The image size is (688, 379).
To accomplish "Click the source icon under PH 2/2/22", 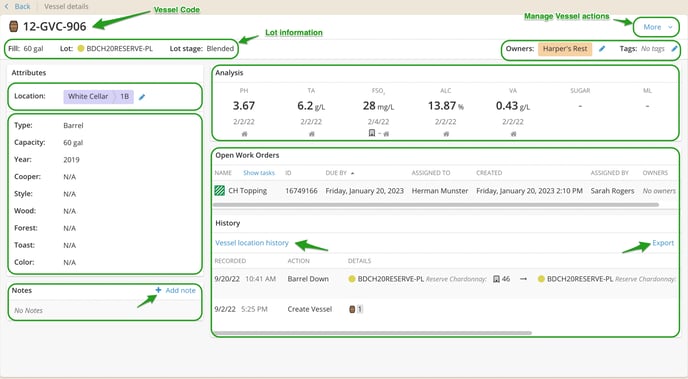I will (x=244, y=134).
